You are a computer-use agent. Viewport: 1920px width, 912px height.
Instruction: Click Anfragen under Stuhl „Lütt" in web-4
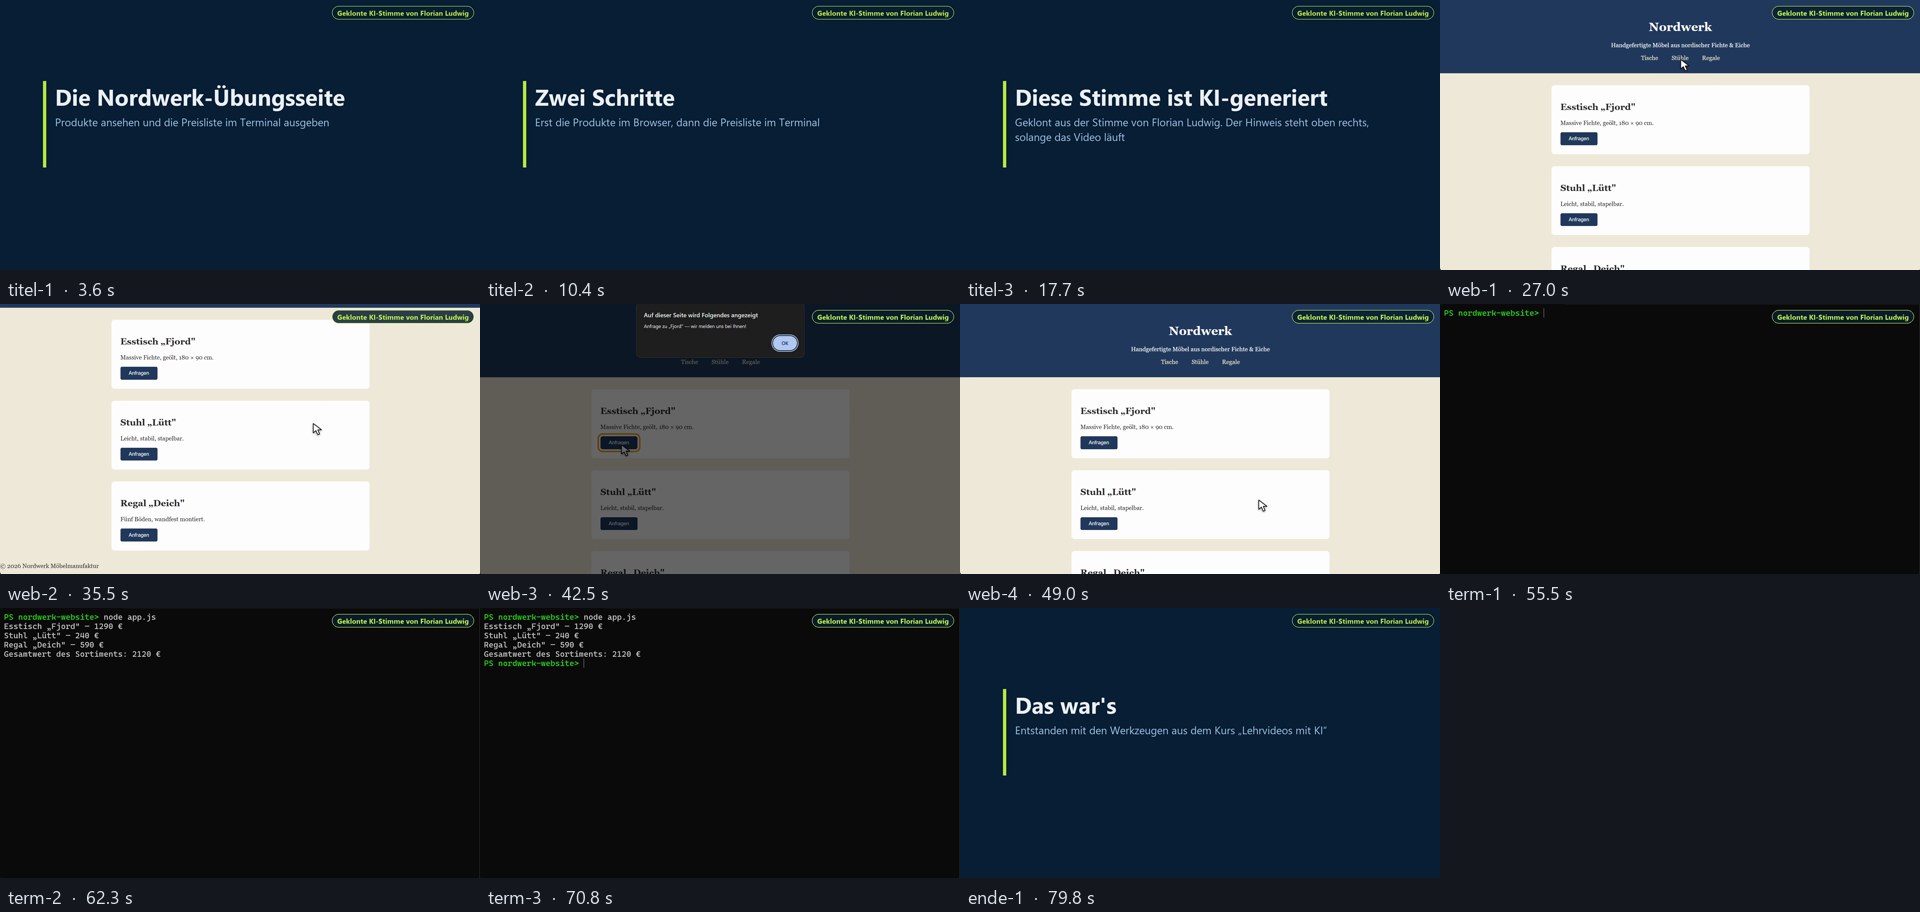click(x=1098, y=524)
